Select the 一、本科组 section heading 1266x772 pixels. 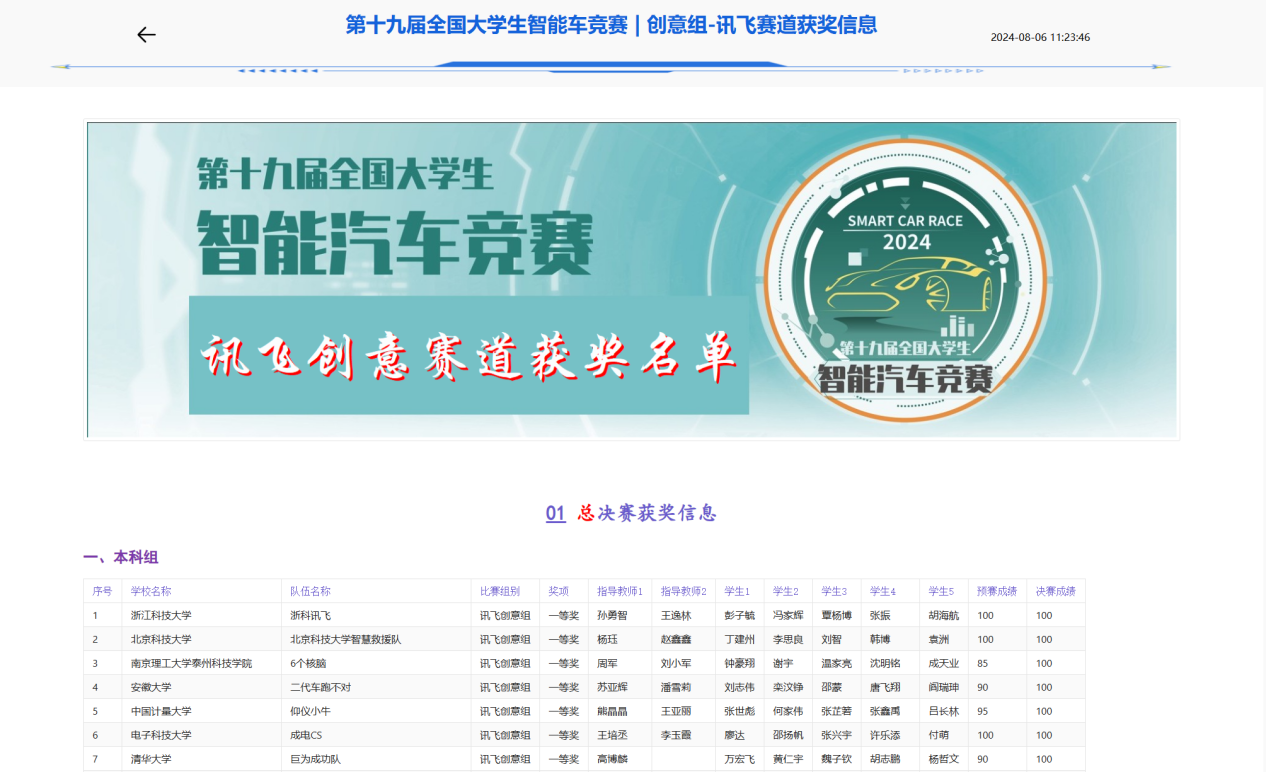pos(121,557)
